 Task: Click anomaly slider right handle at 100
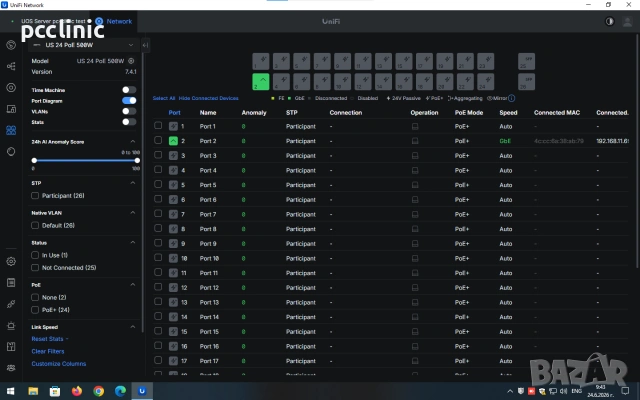137,160
